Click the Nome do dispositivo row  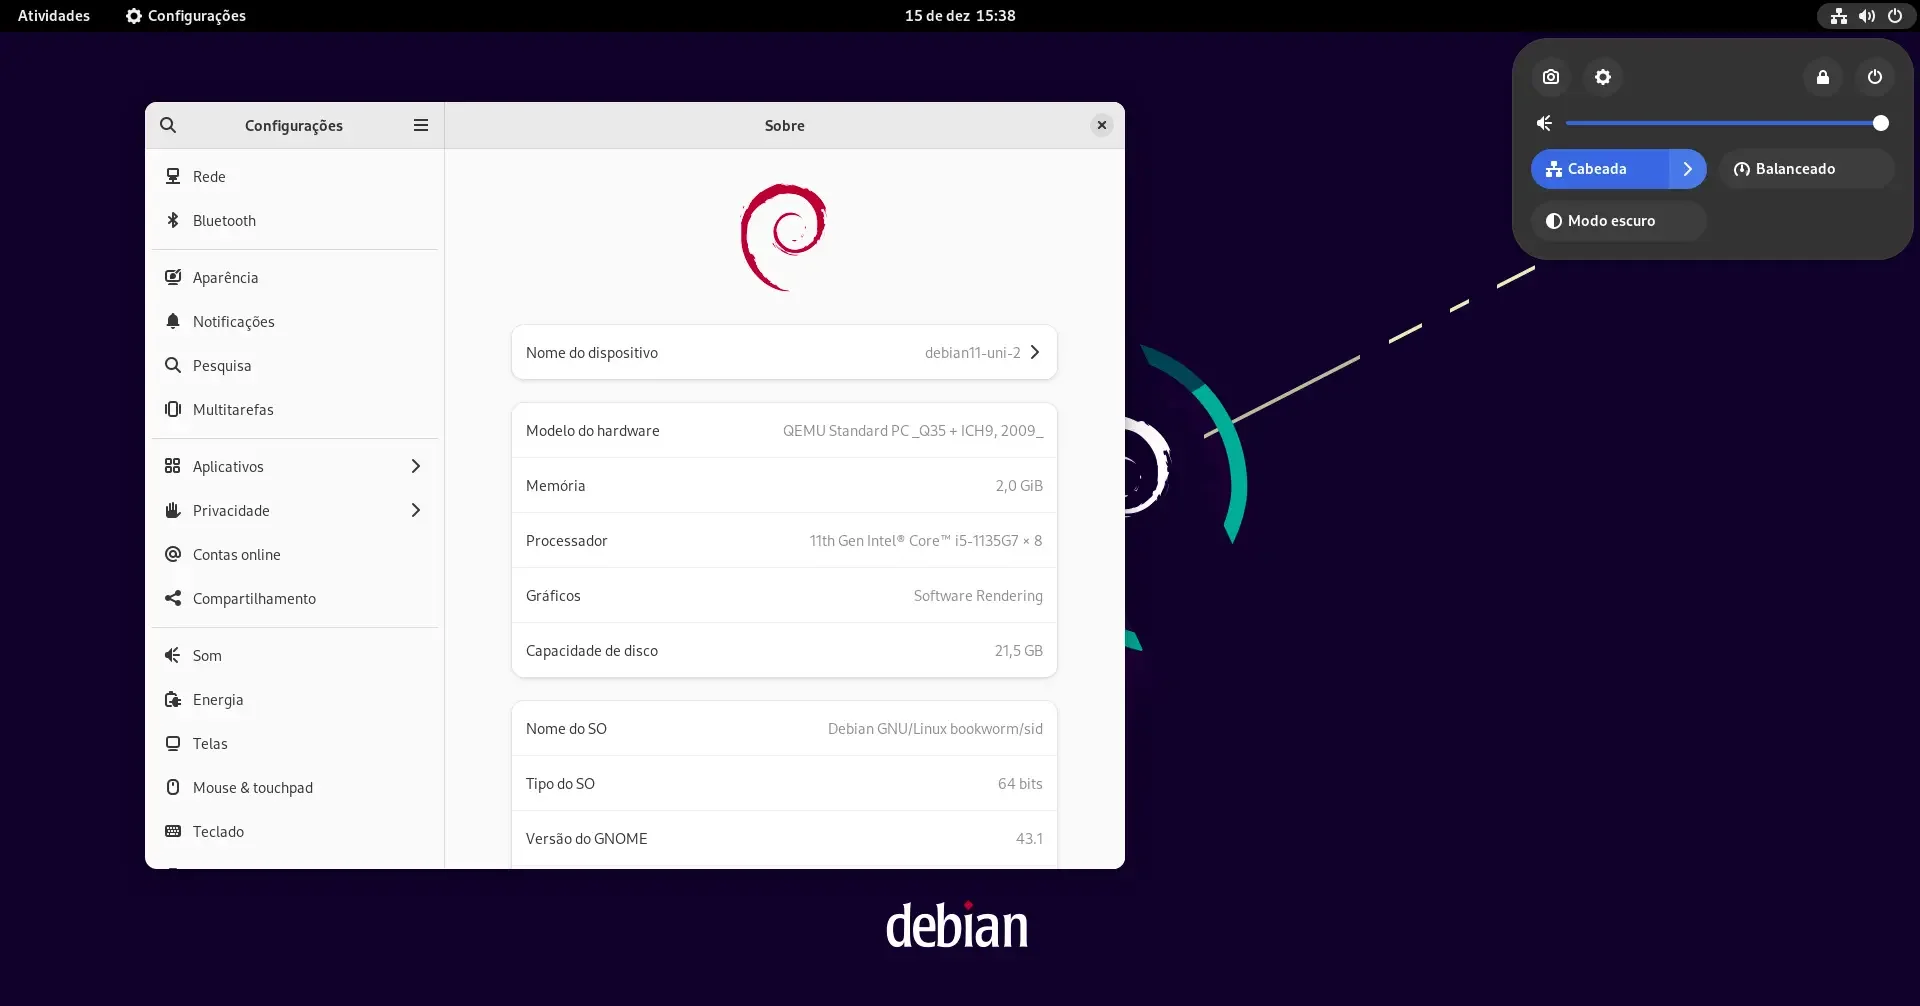pos(784,352)
